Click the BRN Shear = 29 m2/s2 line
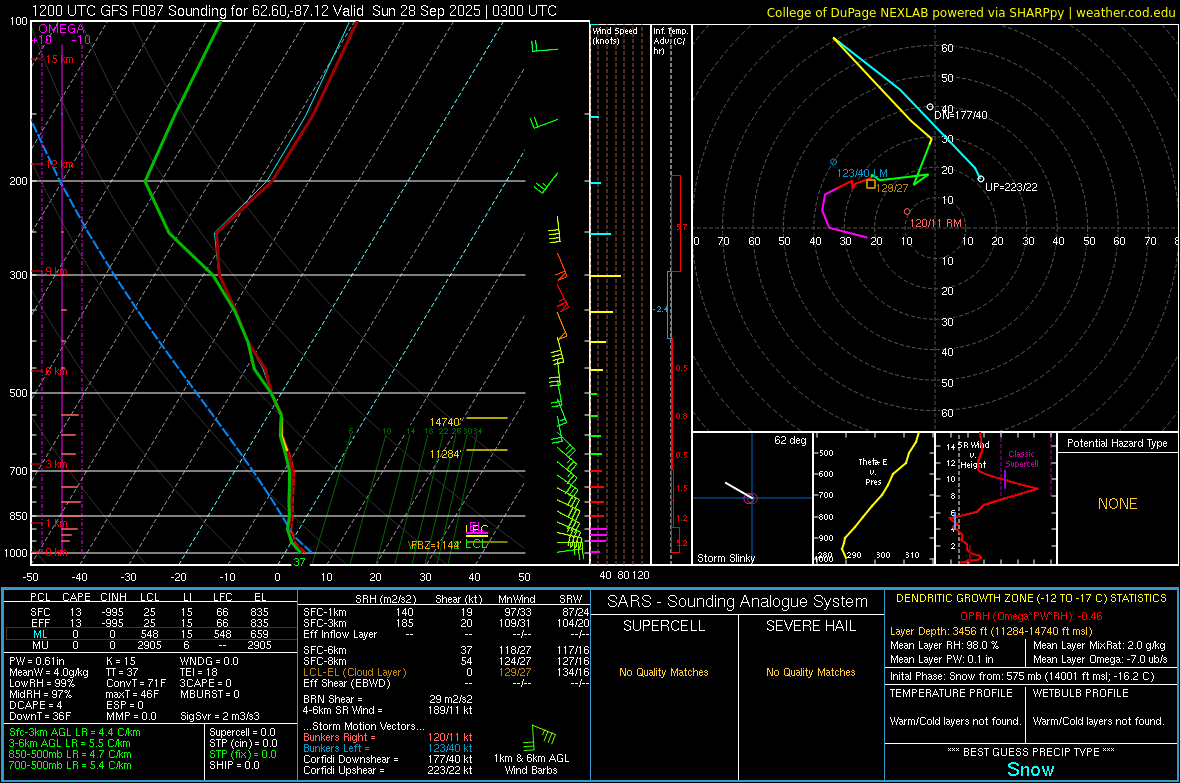1180x783 pixels. point(388,699)
